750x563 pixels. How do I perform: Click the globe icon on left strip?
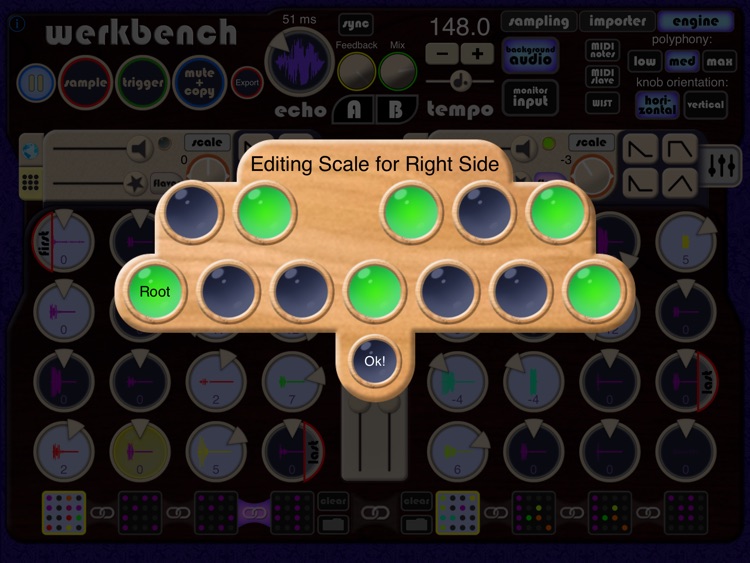point(31,151)
